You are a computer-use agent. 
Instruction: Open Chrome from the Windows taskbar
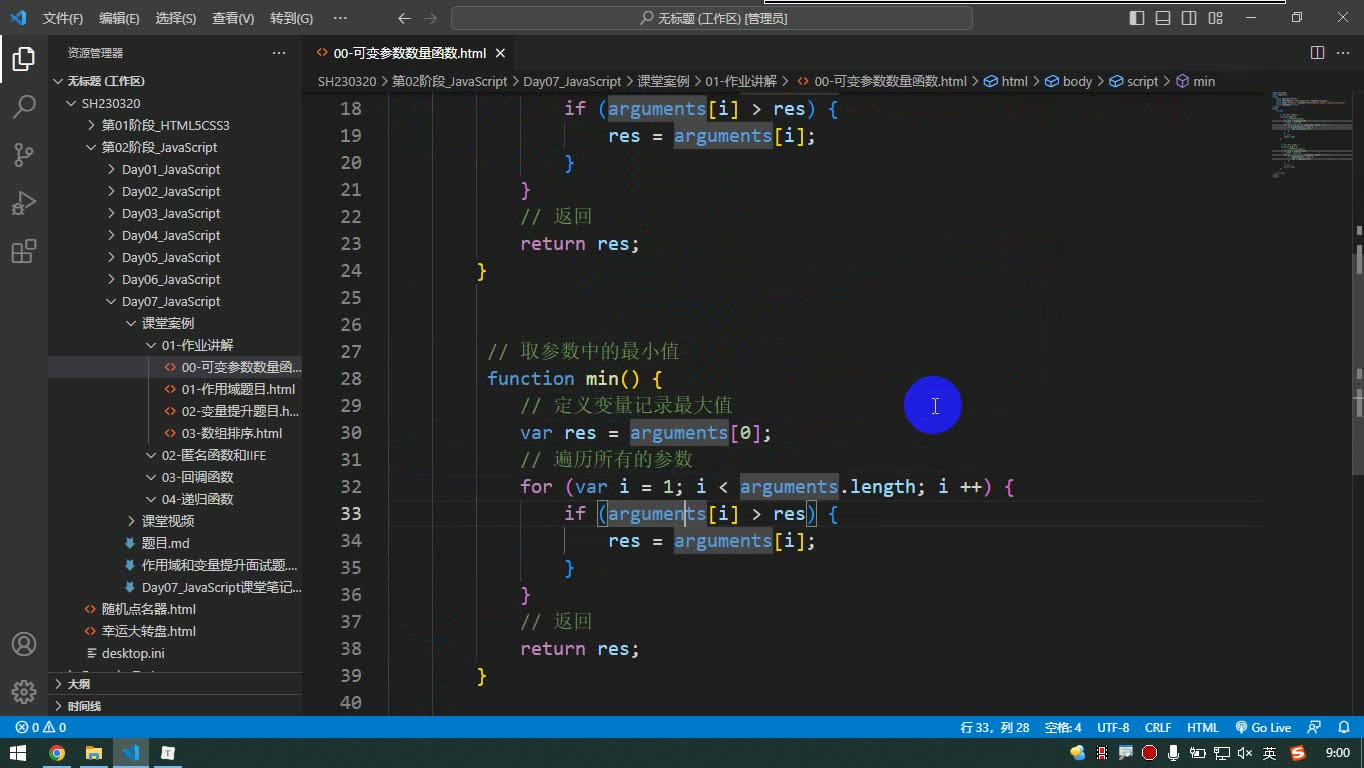pyautogui.click(x=57, y=753)
